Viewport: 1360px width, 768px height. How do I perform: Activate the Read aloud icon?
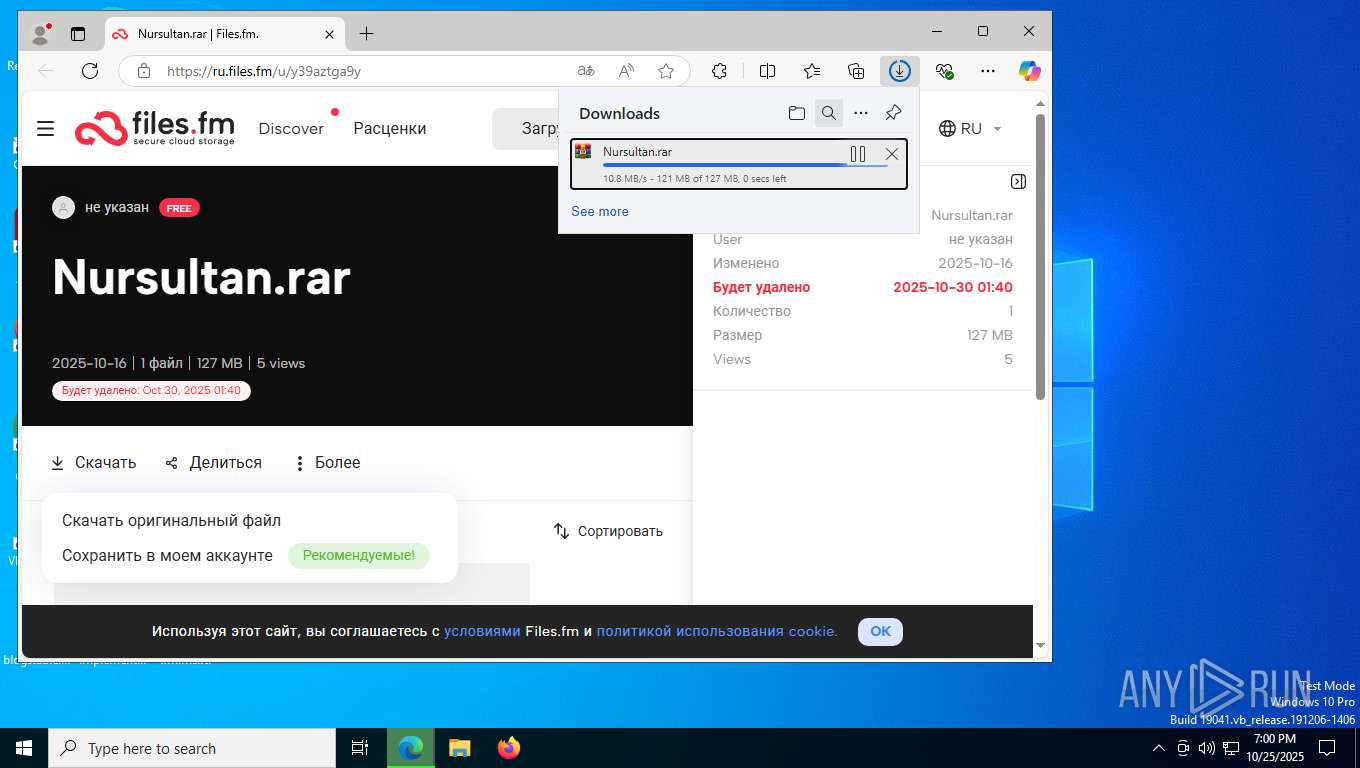point(626,71)
